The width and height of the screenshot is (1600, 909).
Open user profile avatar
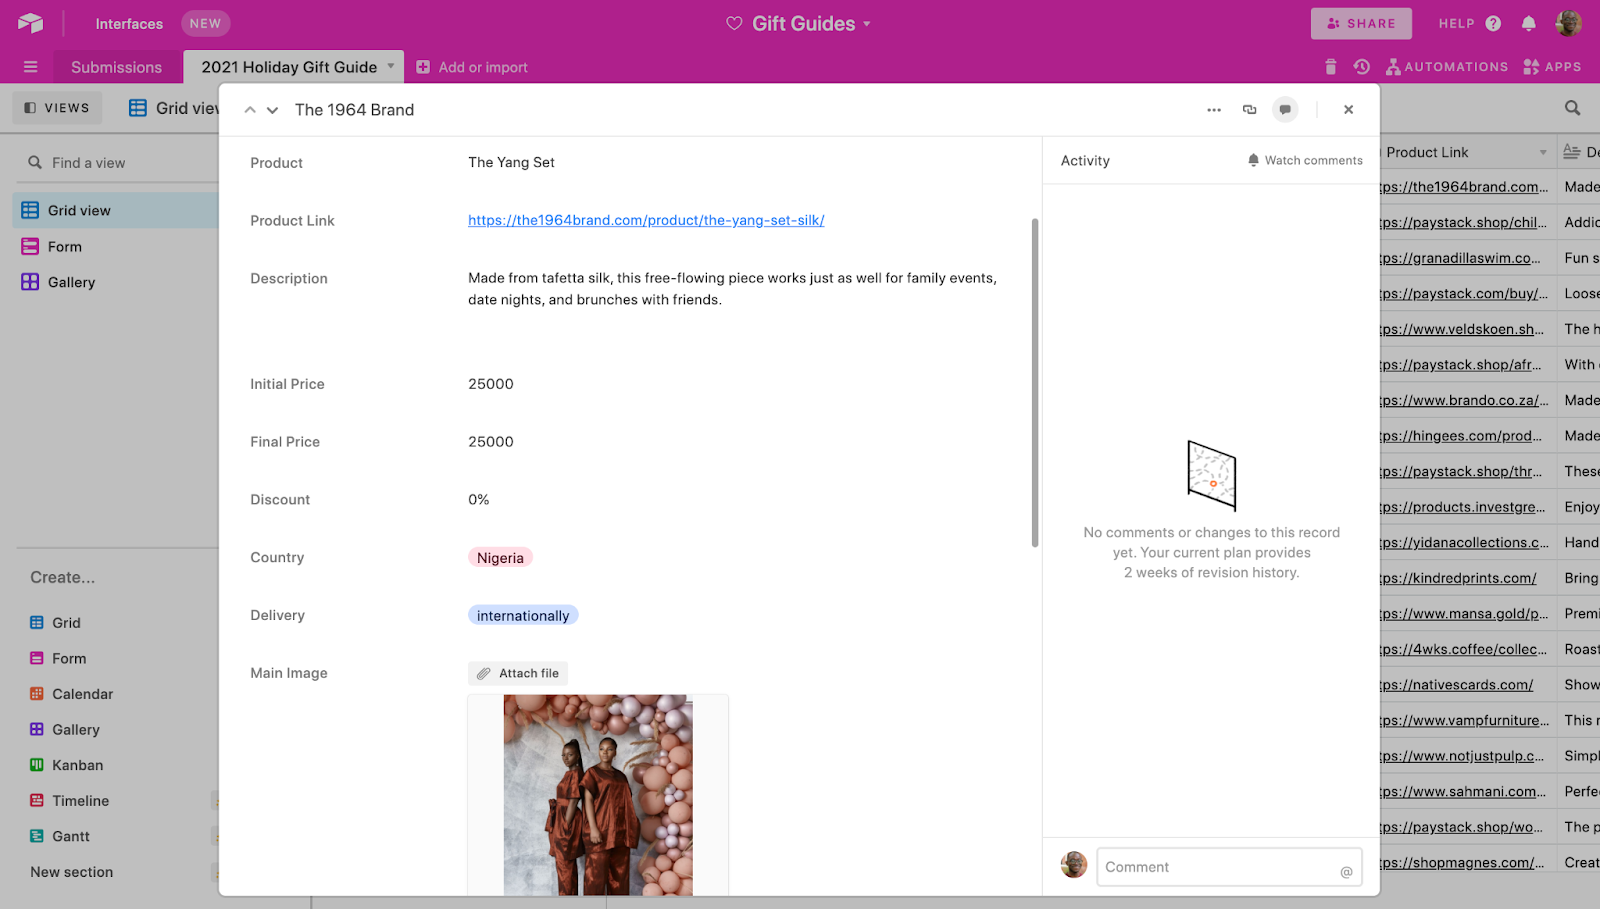[1568, 23]
